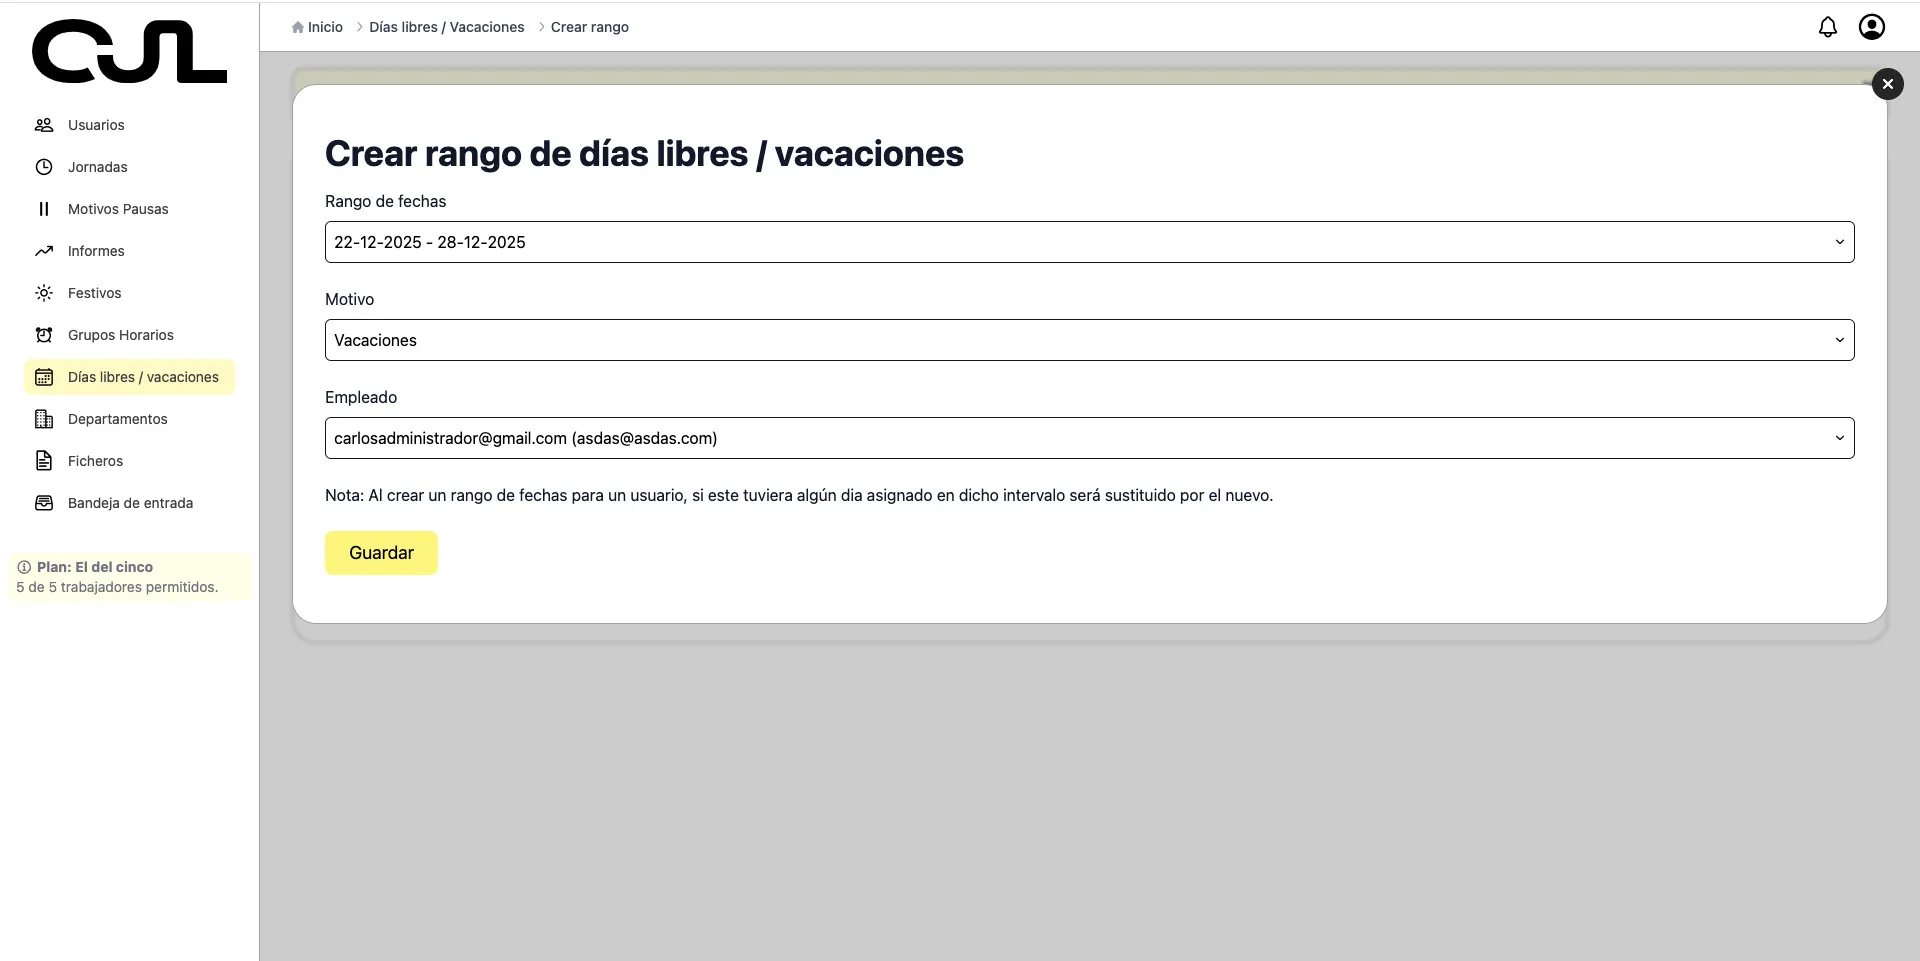The image size is (1920, 961).
Task: Select the Festivos sun icon
Action: click(44, 293)
